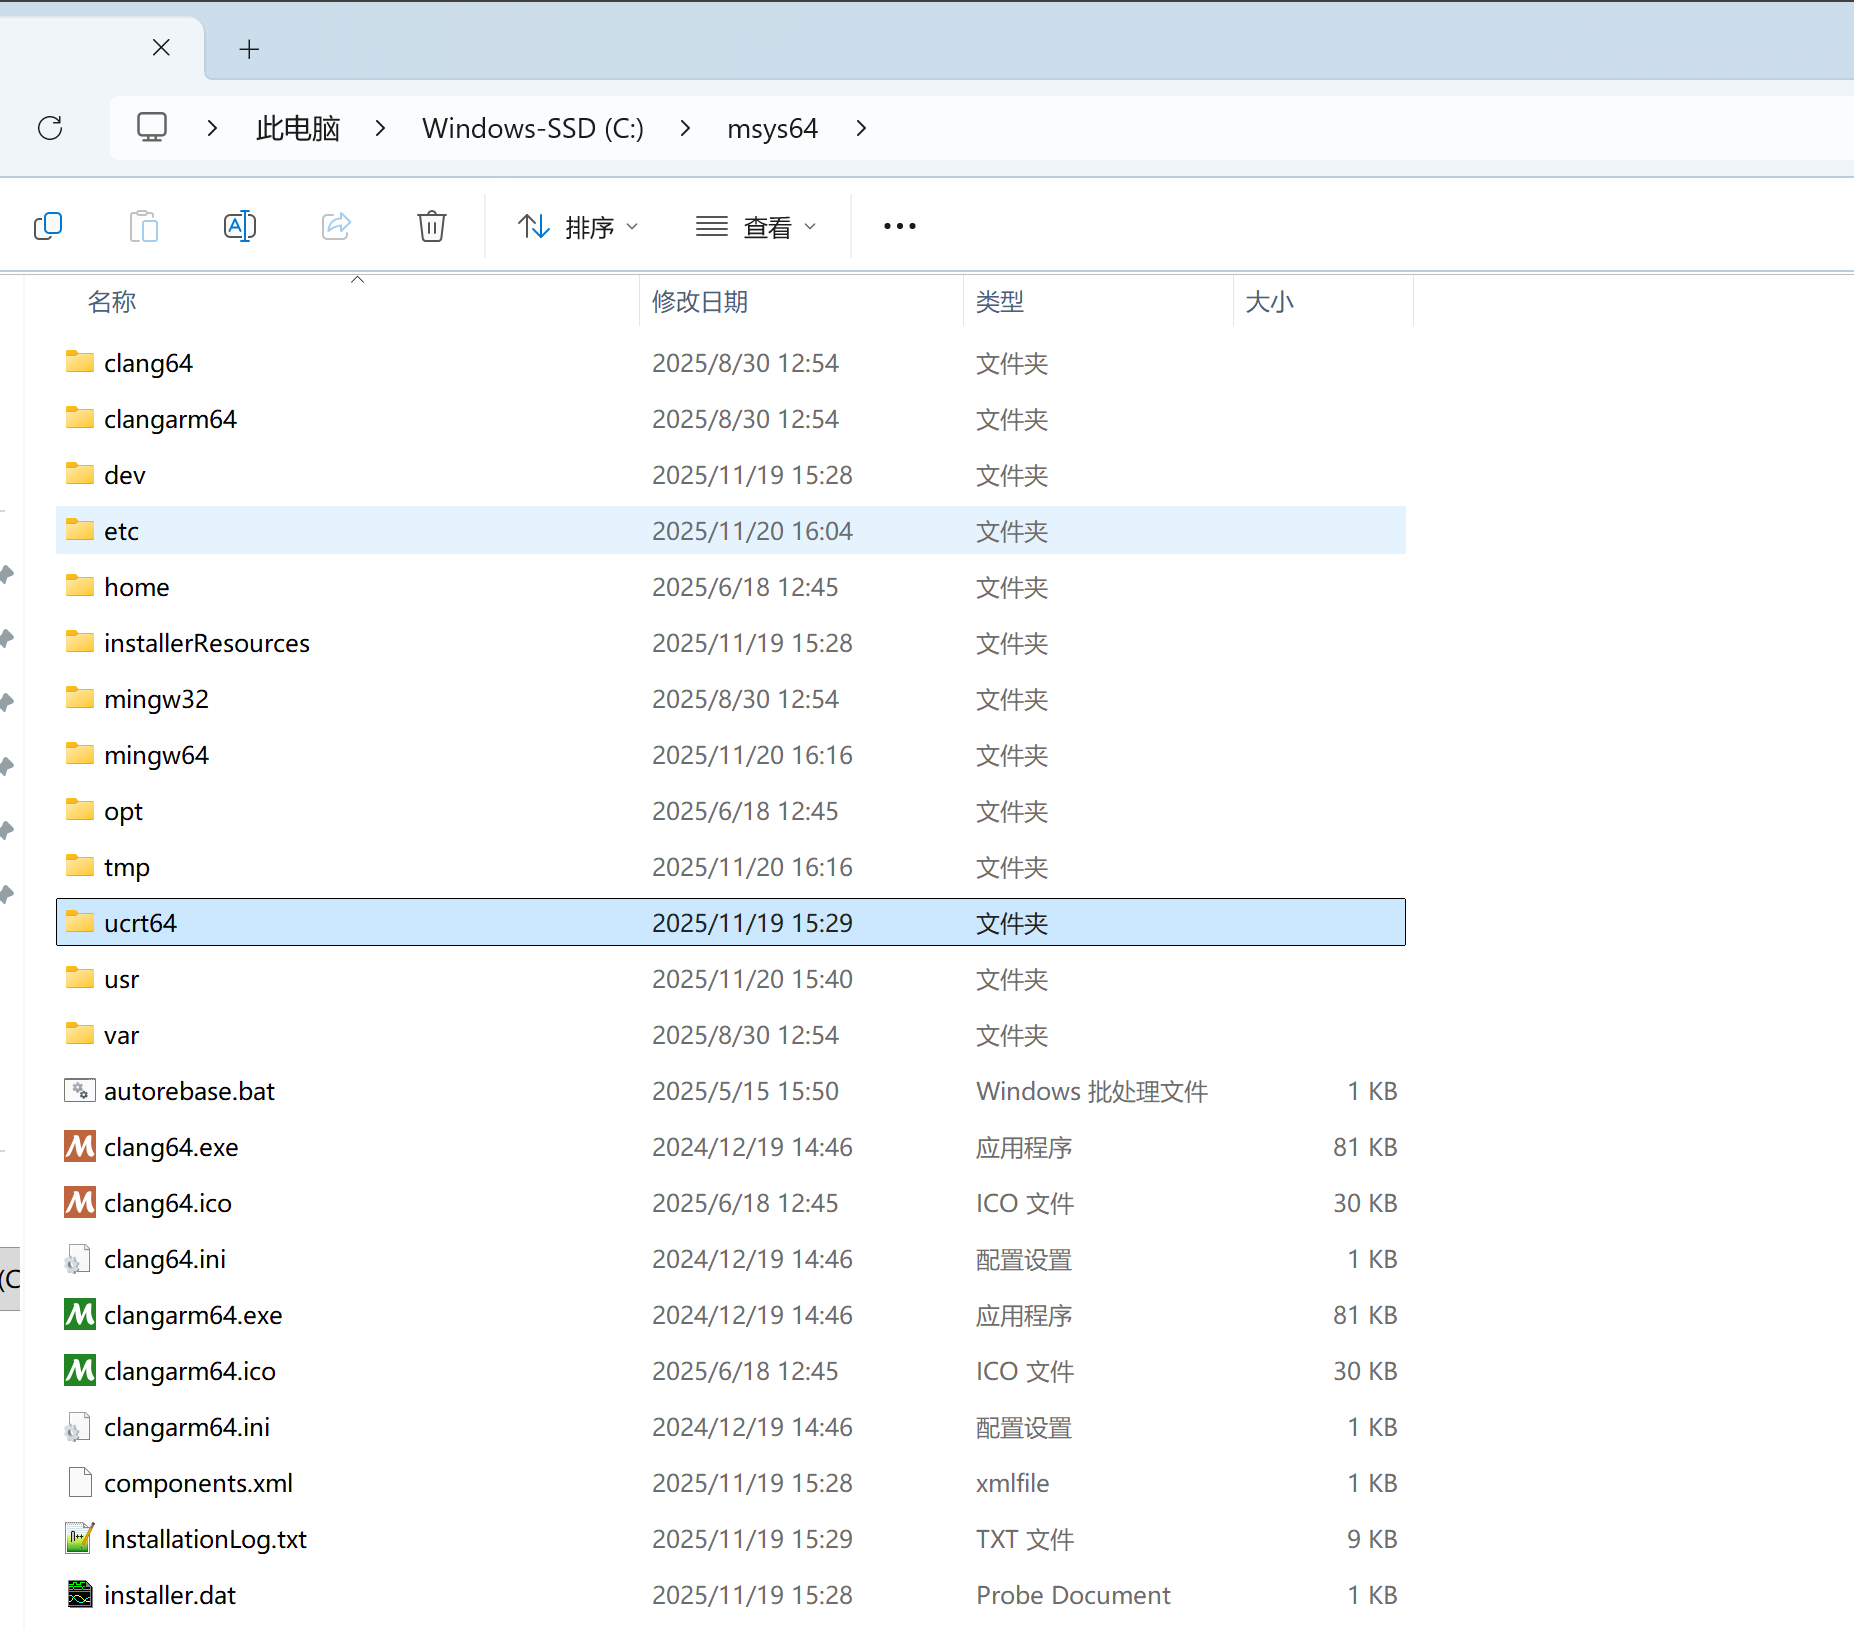Expand the chevron after msys64

pyautogui.click(x=861, y=128)
